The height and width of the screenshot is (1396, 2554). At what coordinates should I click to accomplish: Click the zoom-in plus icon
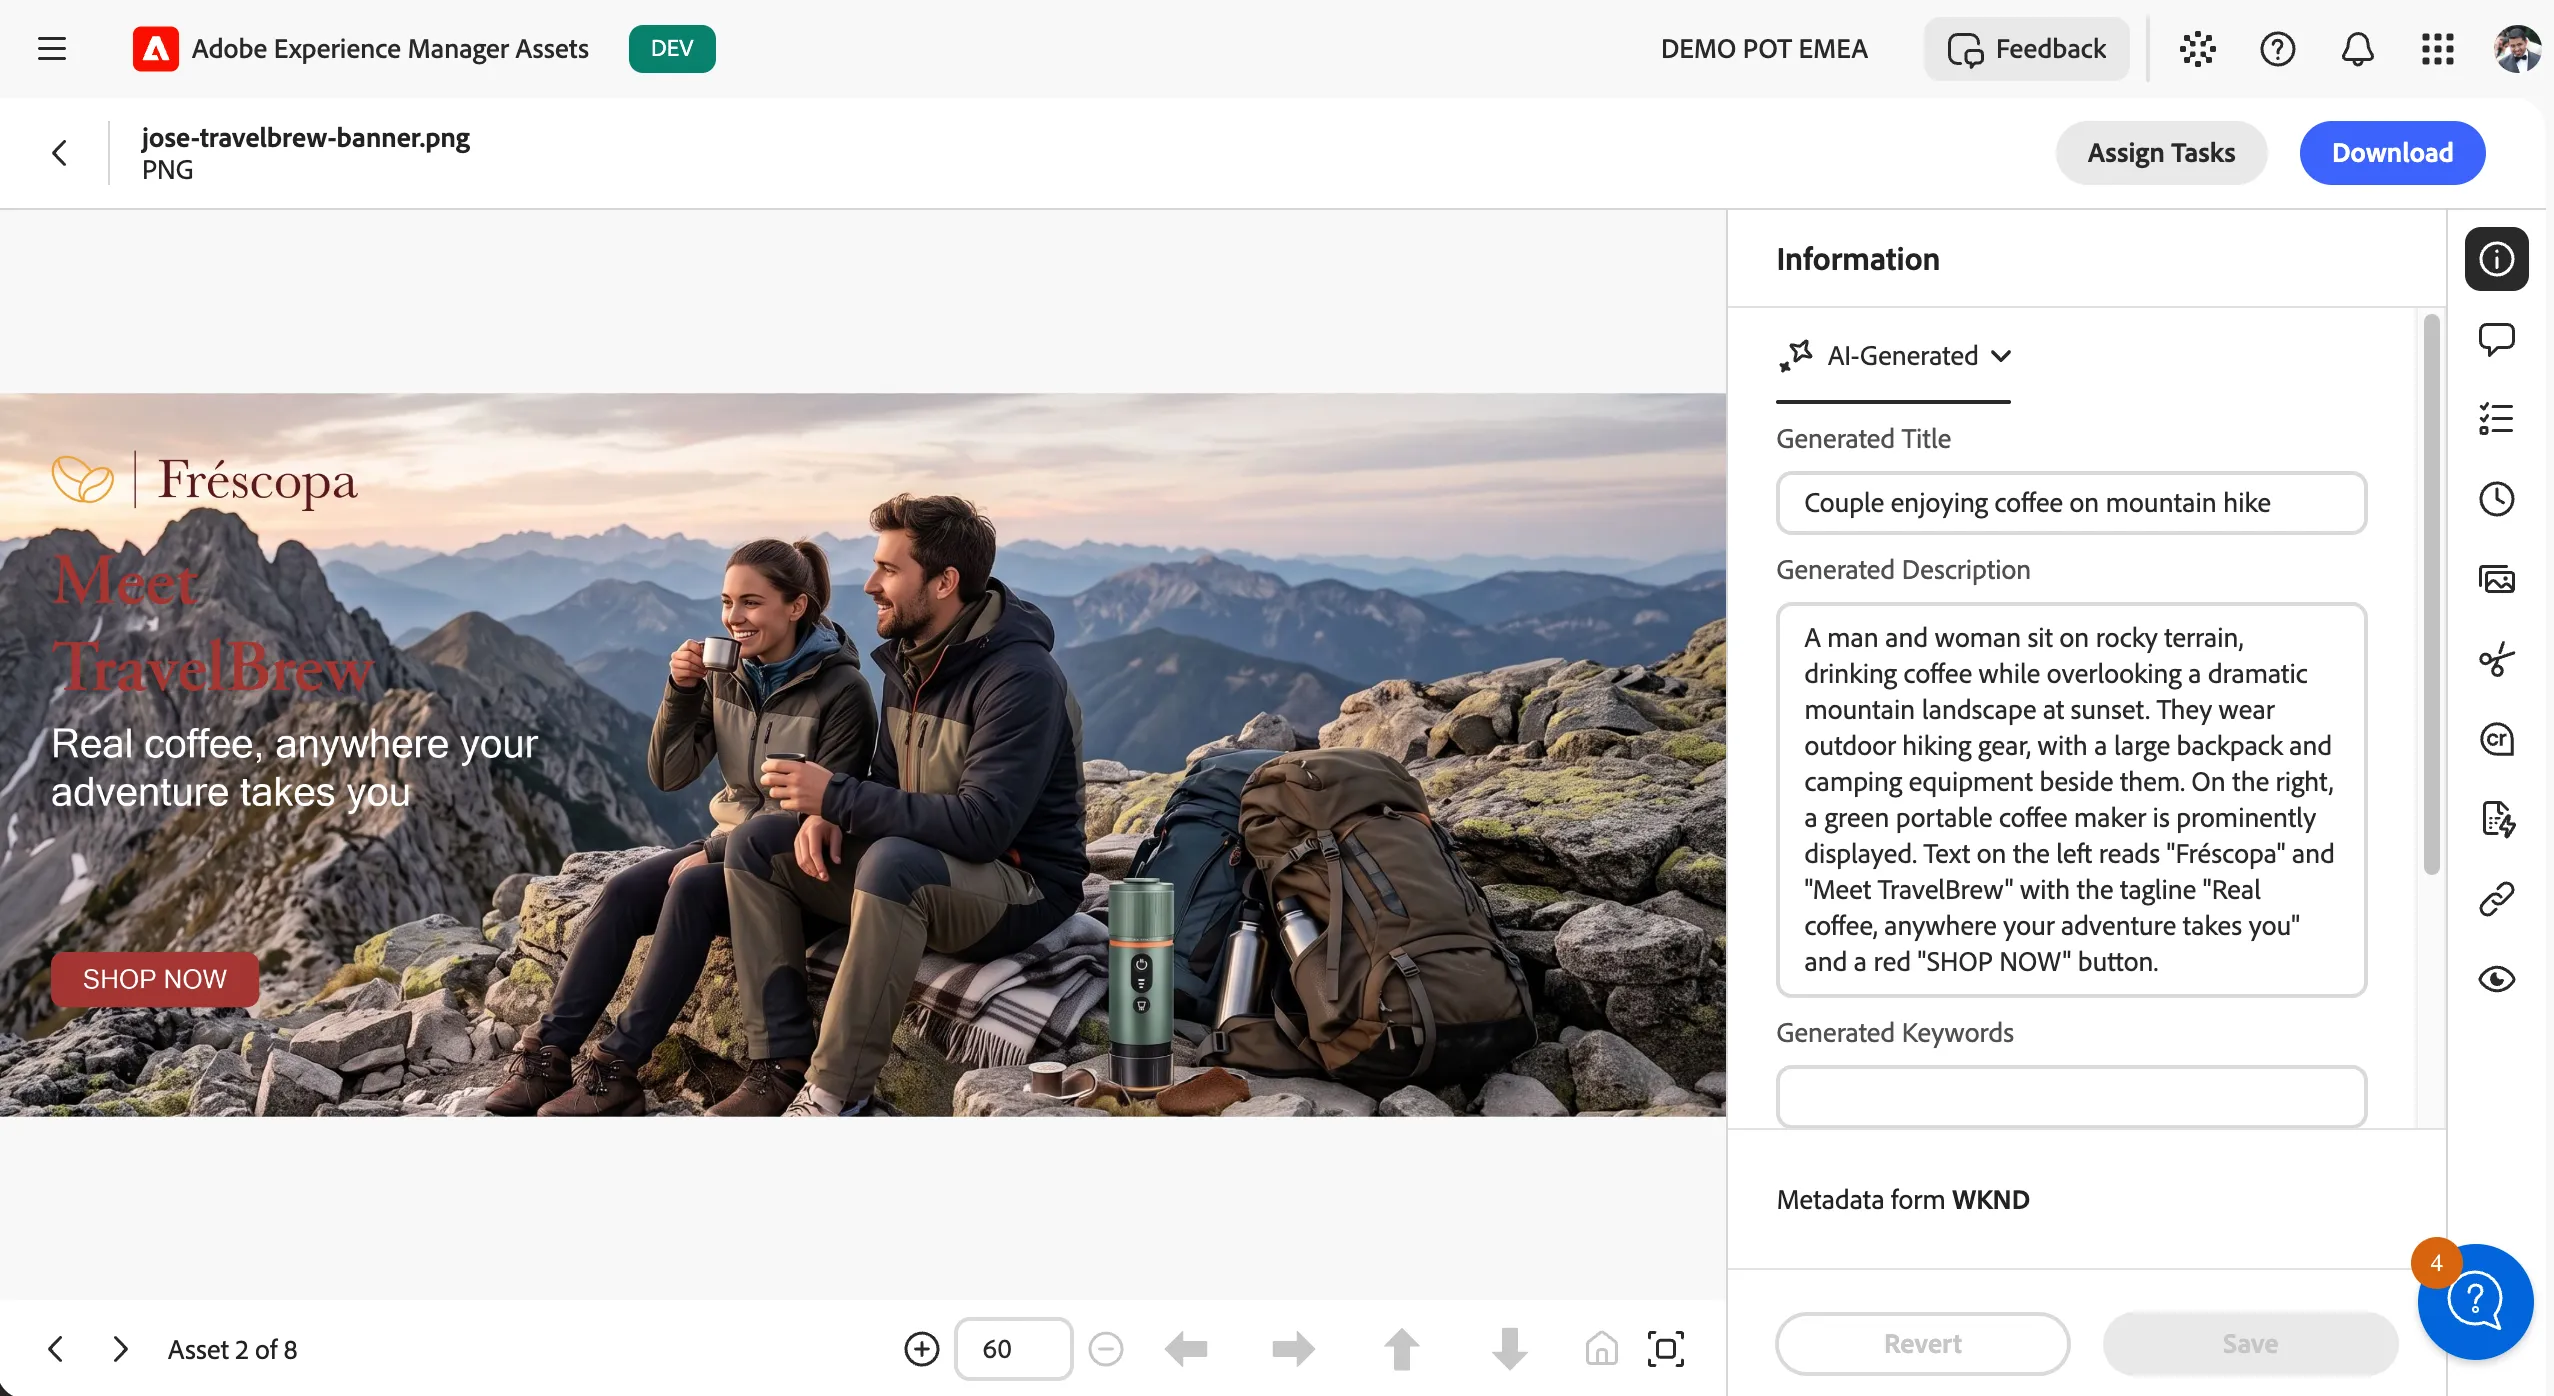coord(921,1349)
